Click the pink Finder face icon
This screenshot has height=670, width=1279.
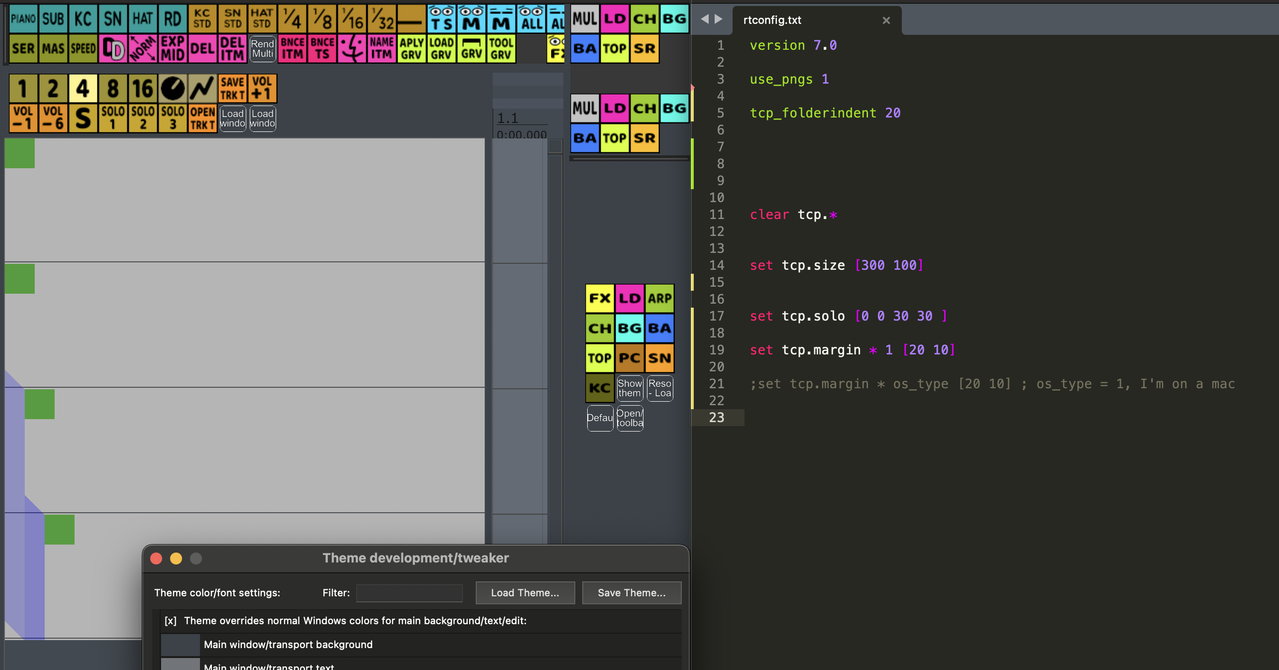(x=352, y=48)
